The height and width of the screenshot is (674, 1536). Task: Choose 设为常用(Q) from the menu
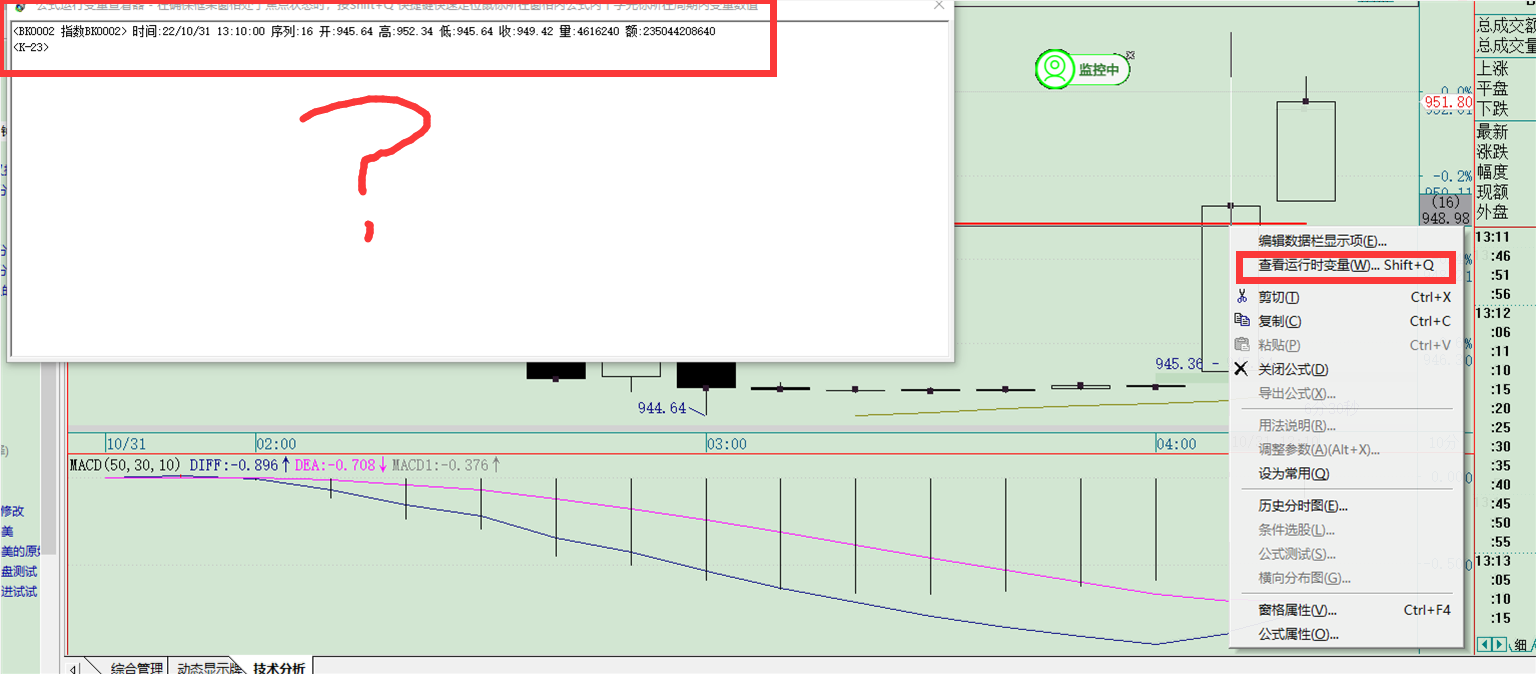[1345, 473]
